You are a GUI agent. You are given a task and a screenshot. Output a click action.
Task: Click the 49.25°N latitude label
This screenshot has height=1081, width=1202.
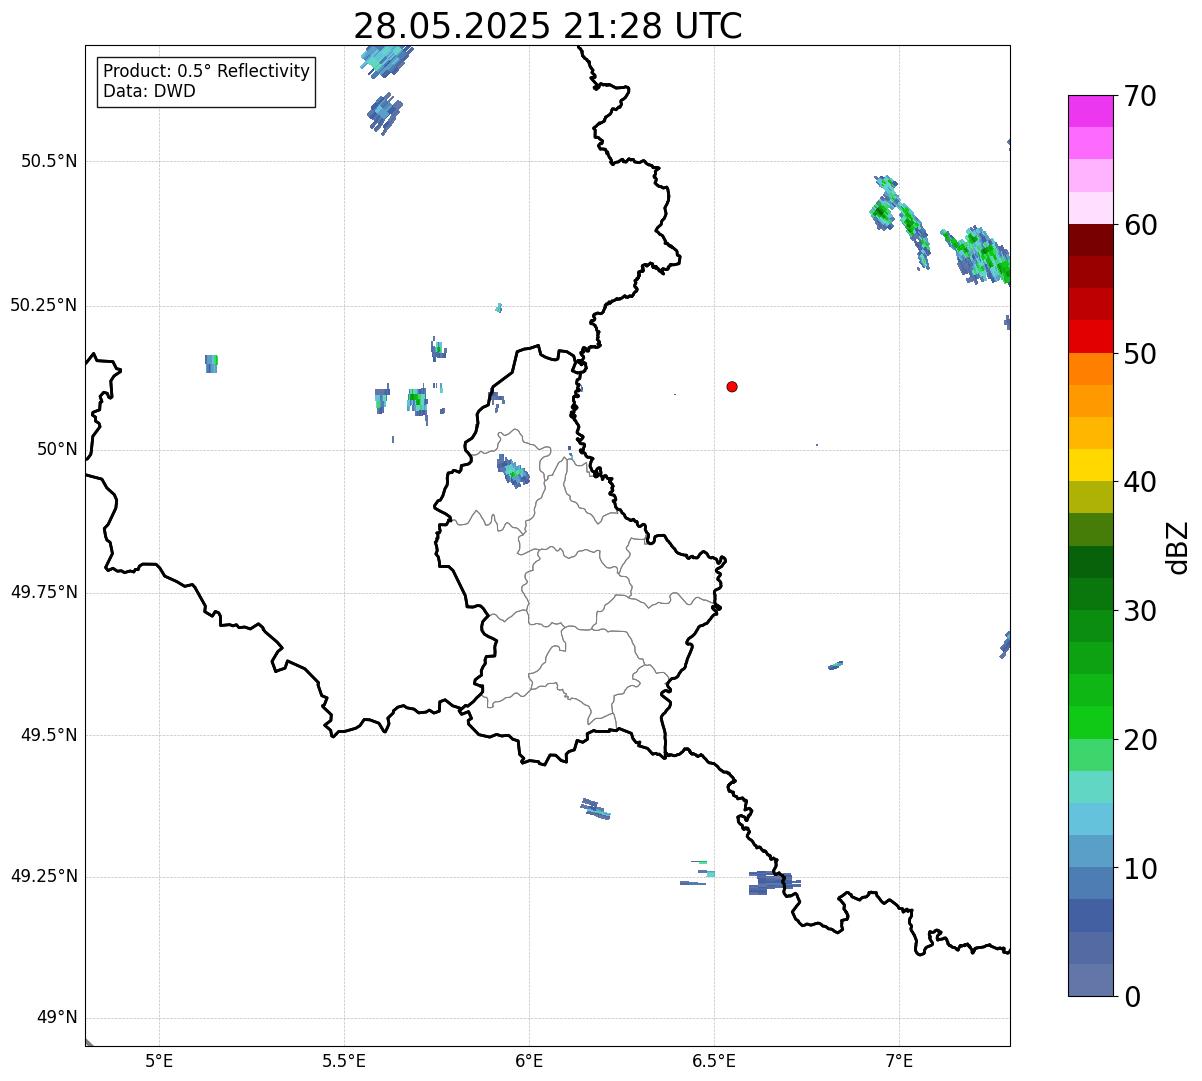(43, 876)
